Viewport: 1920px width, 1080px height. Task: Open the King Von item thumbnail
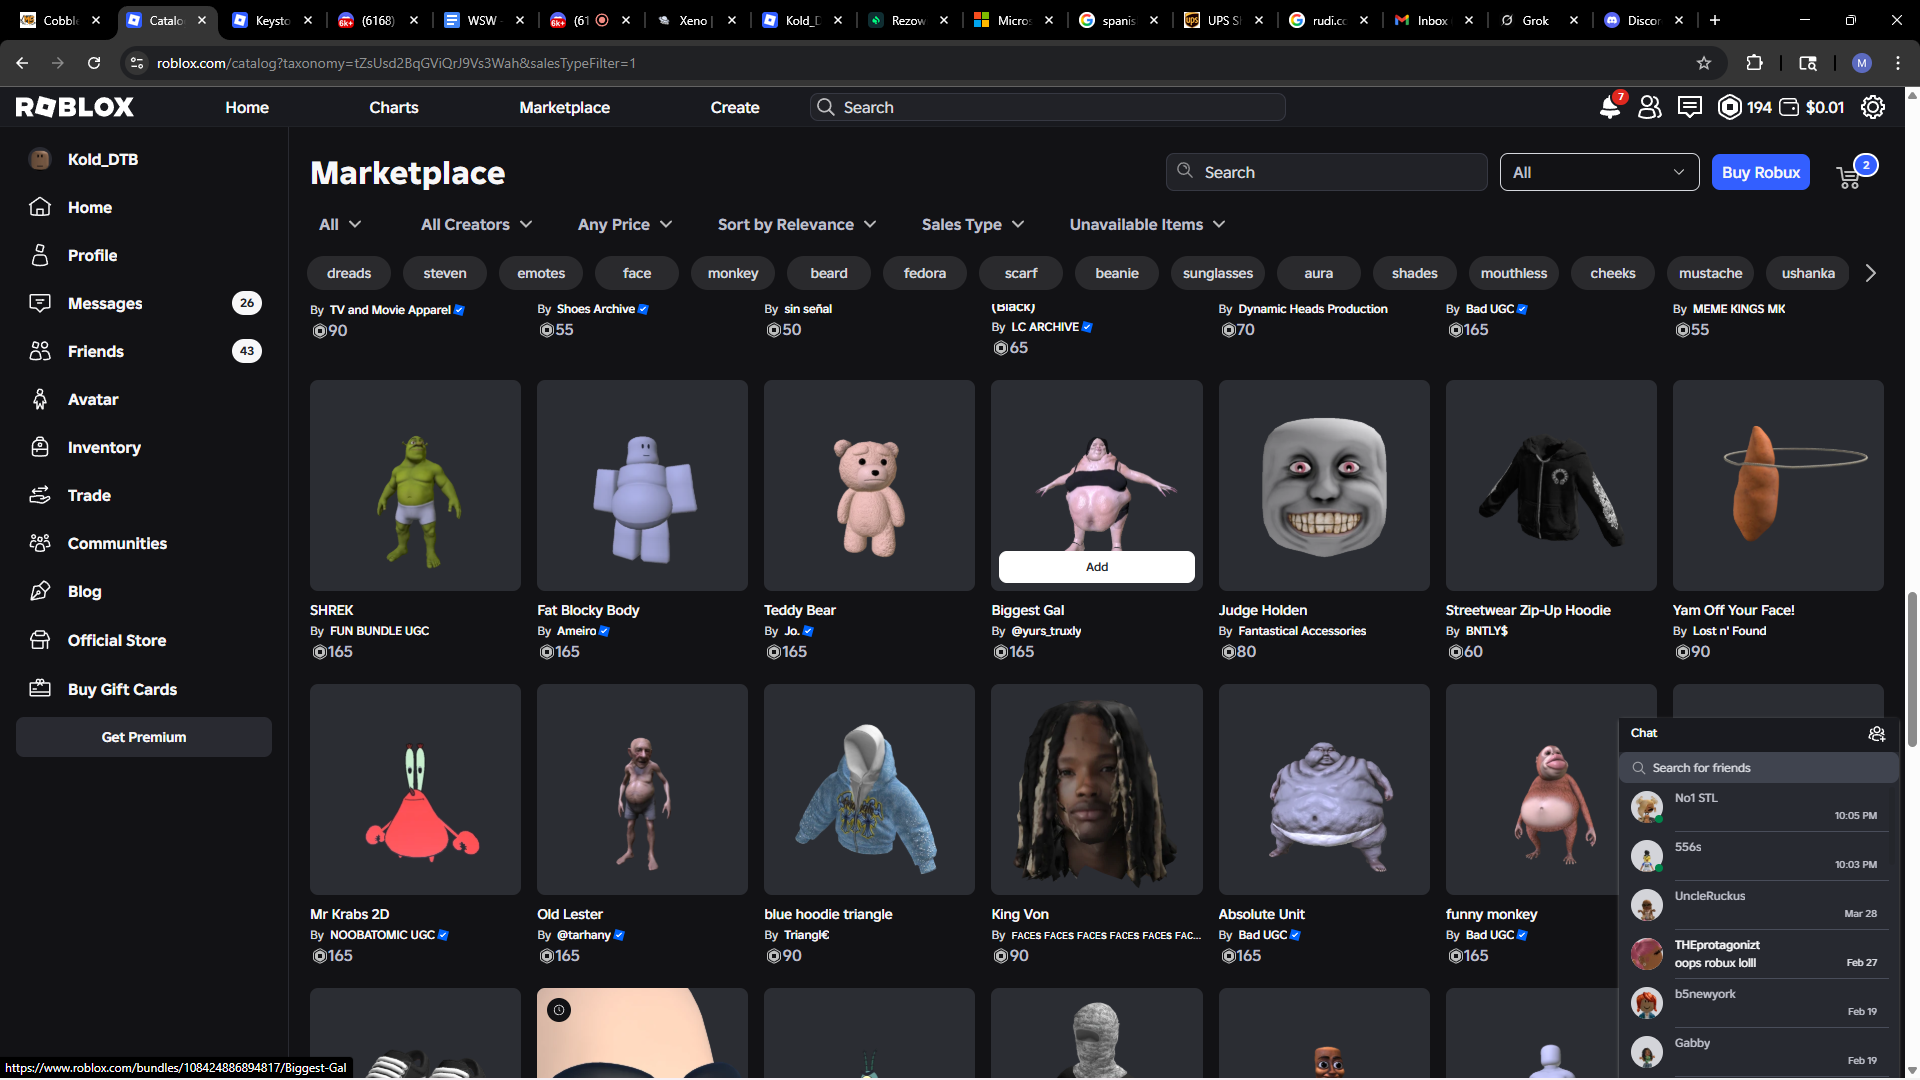(1096, 789)
